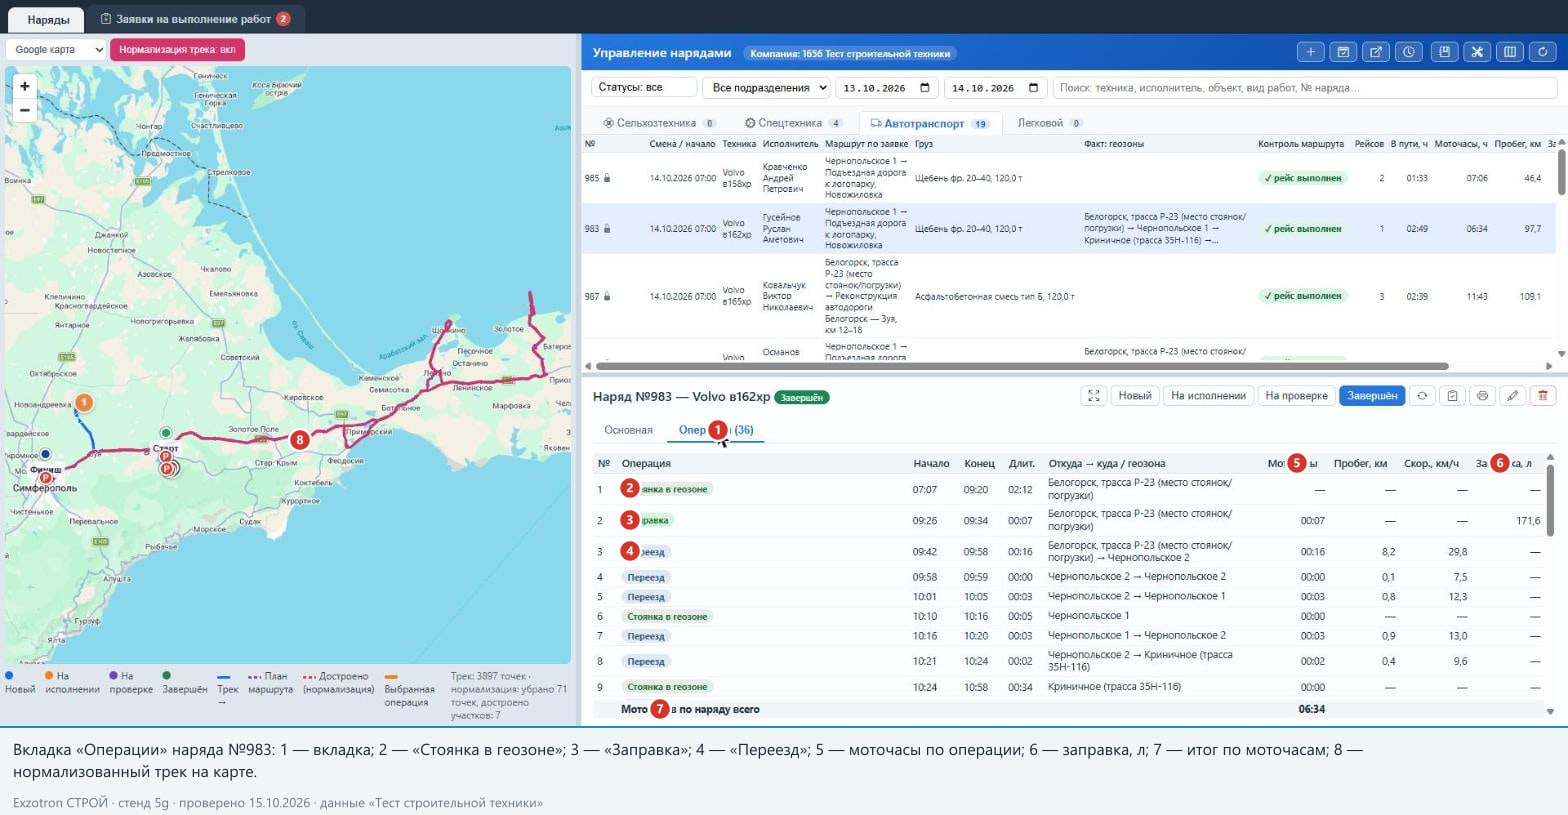Set order status to «На исполнении»
The image size is (1568, 815).
click(1208, 396)
